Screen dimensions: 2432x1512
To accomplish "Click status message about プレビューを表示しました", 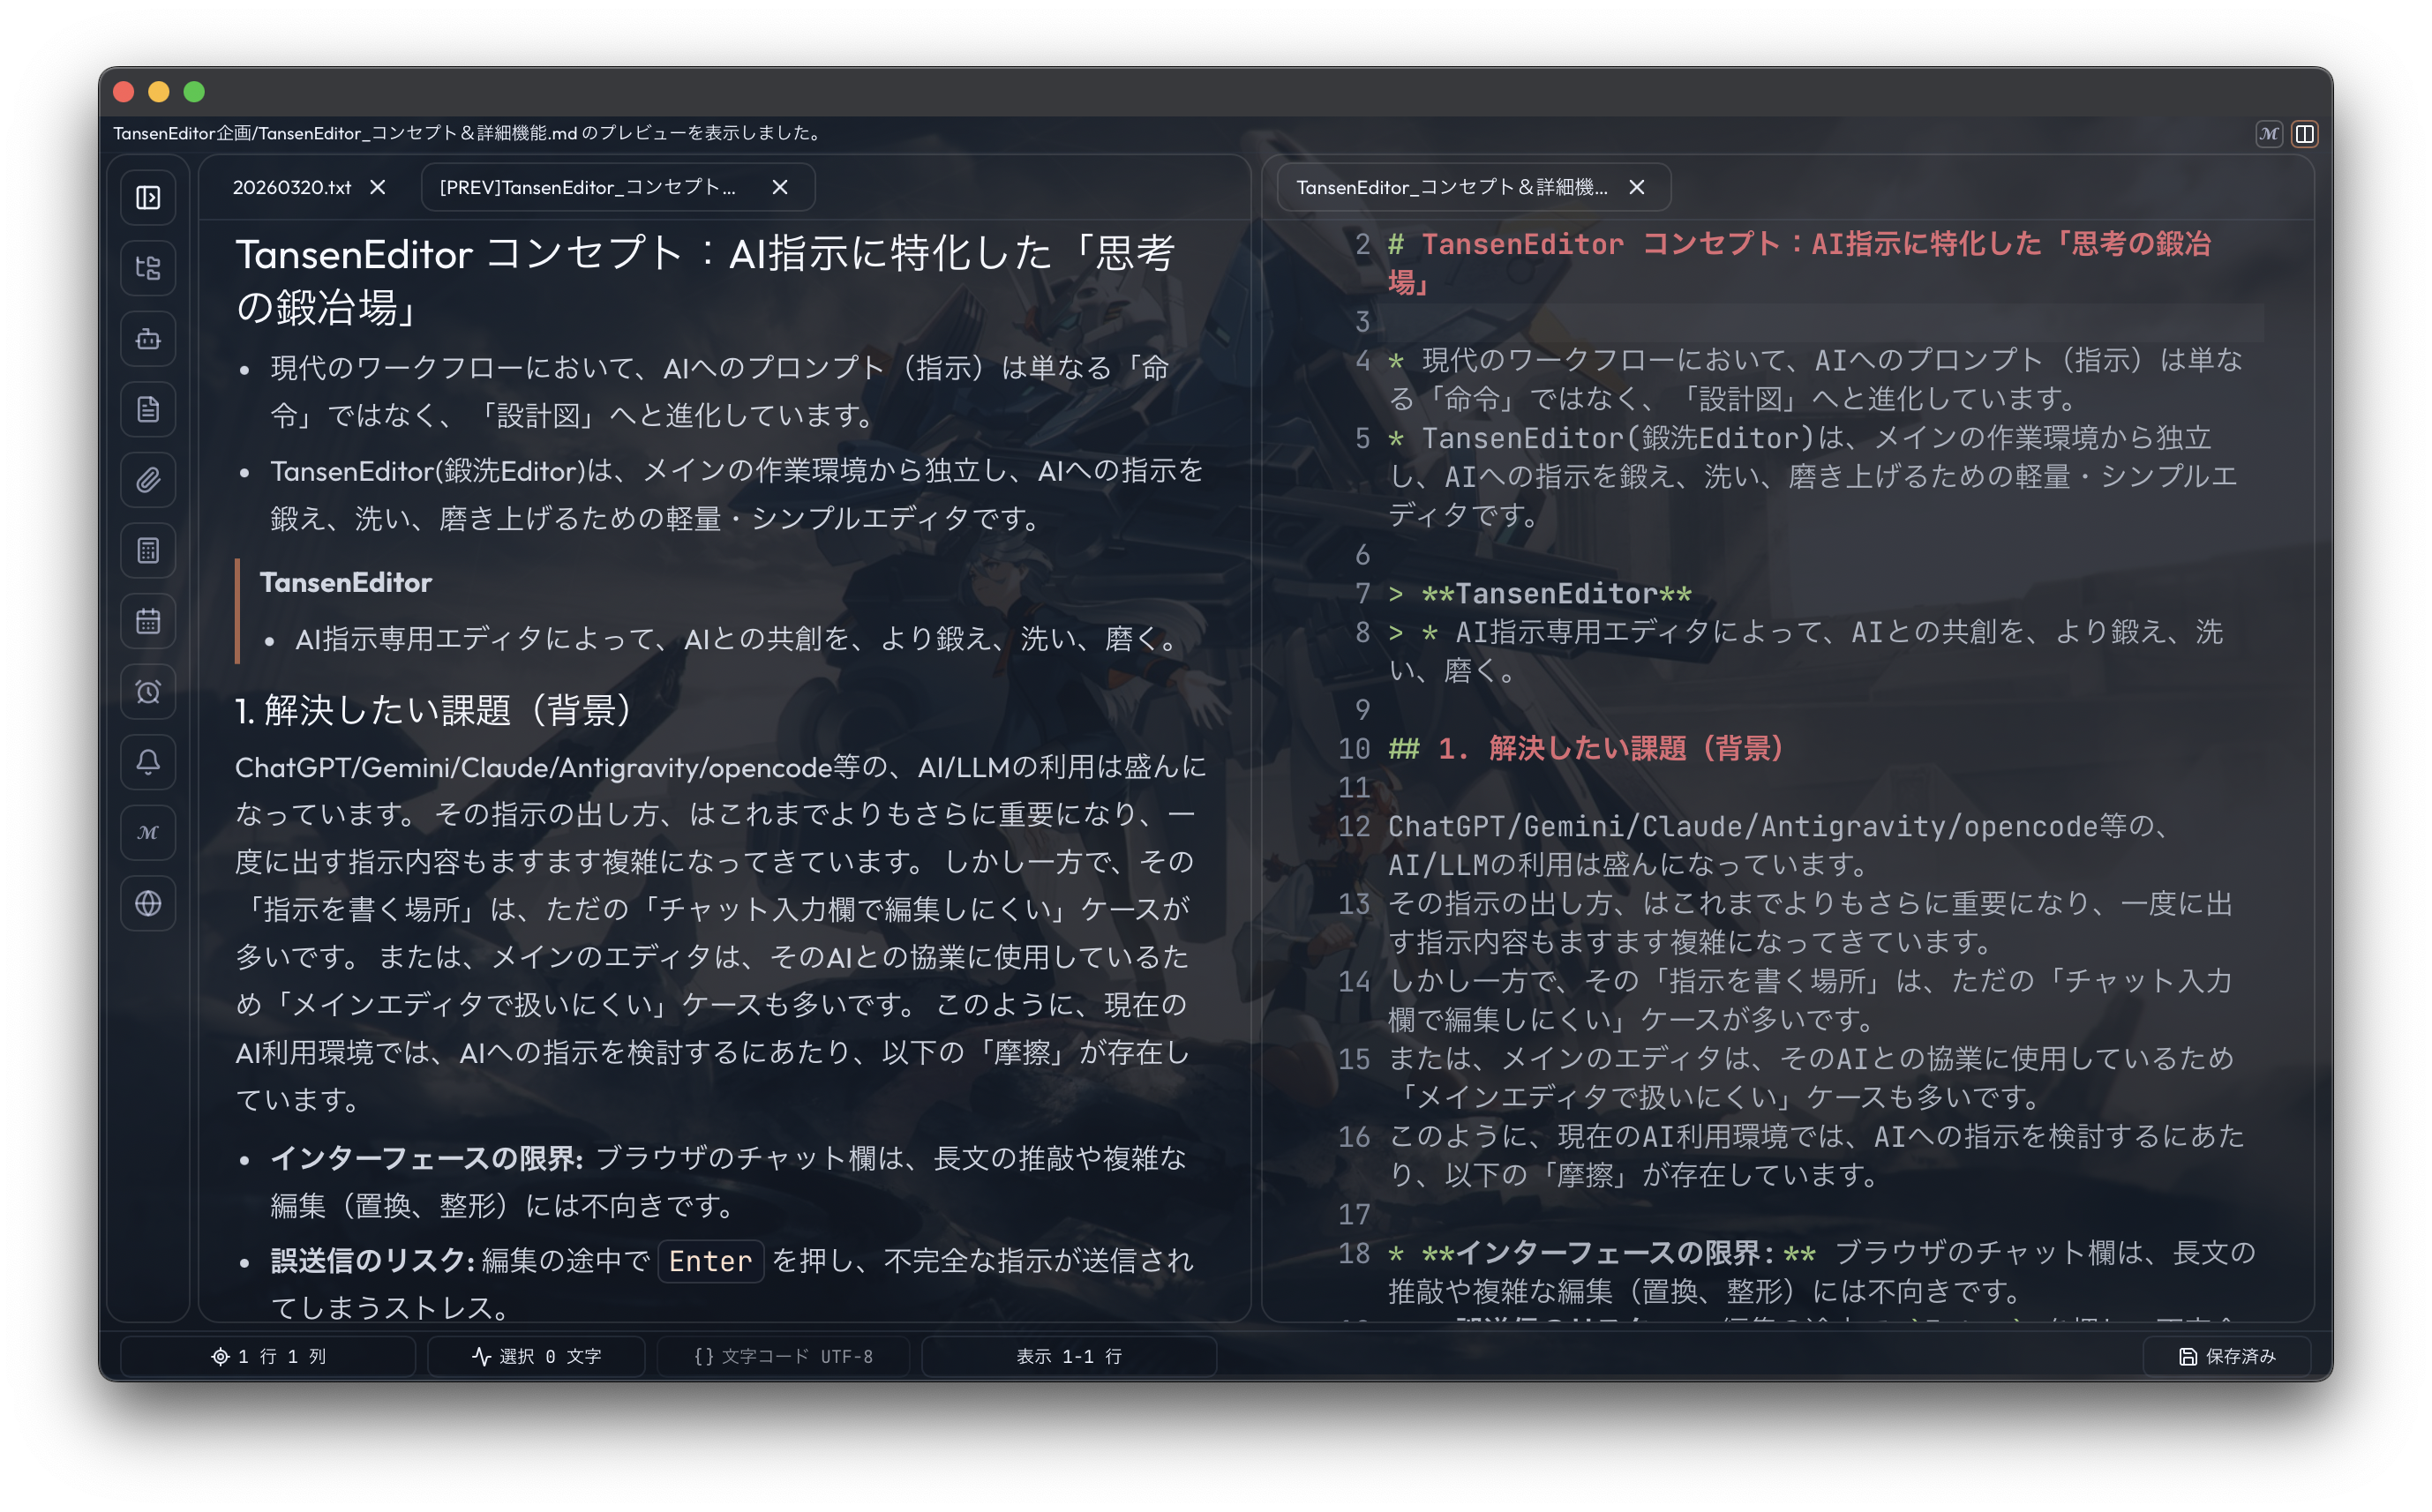I will (466, 133).
